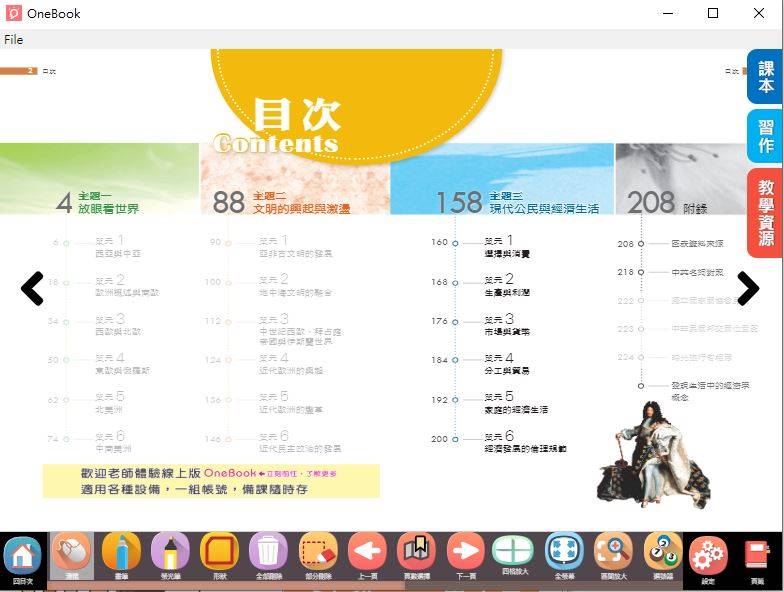Viewport: 784px width, 592px height.
Task: Open the OneBook online version banner link
Action: click(211, 481)
